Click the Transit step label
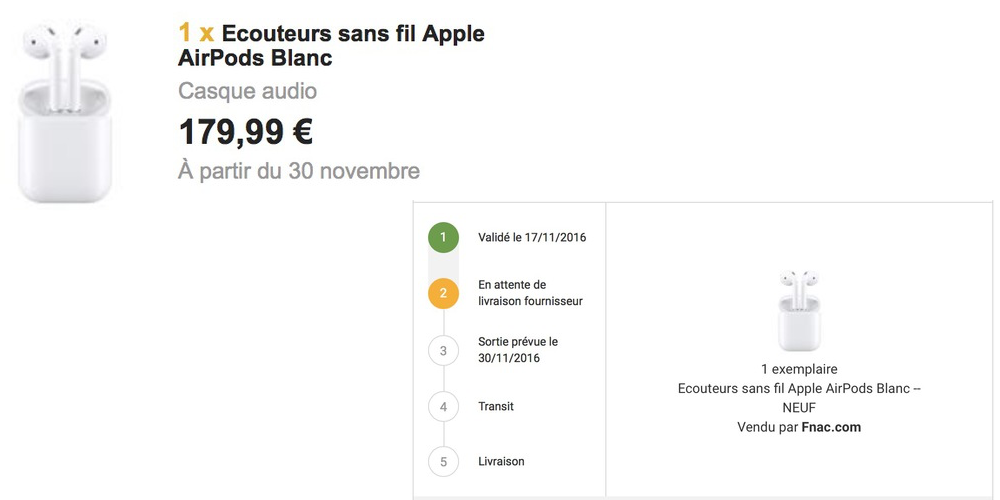Screen dimensions: 1000x500 [496, 406]
